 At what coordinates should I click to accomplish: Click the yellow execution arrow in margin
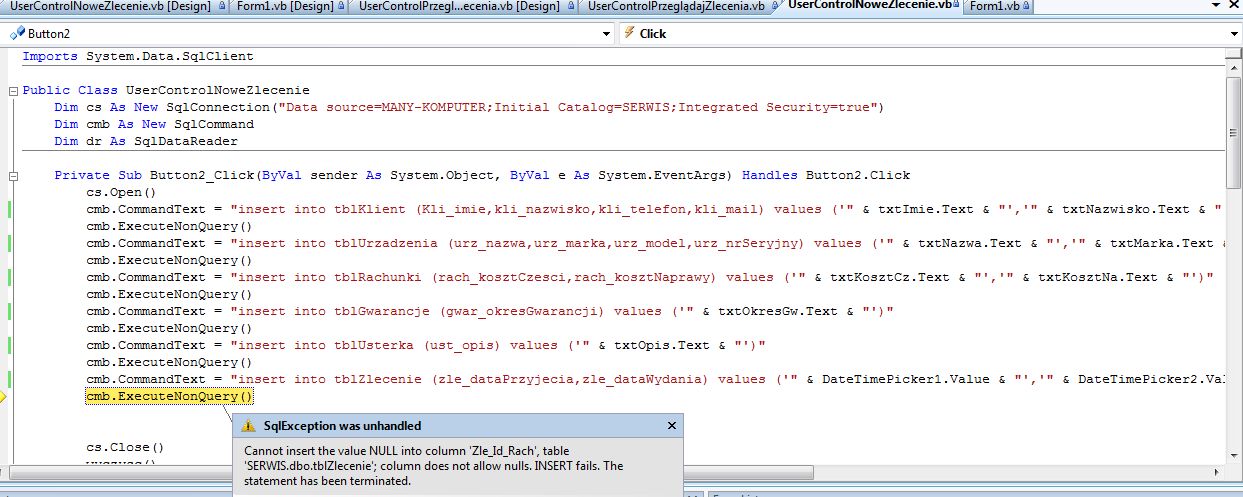[x=3, y=397]
